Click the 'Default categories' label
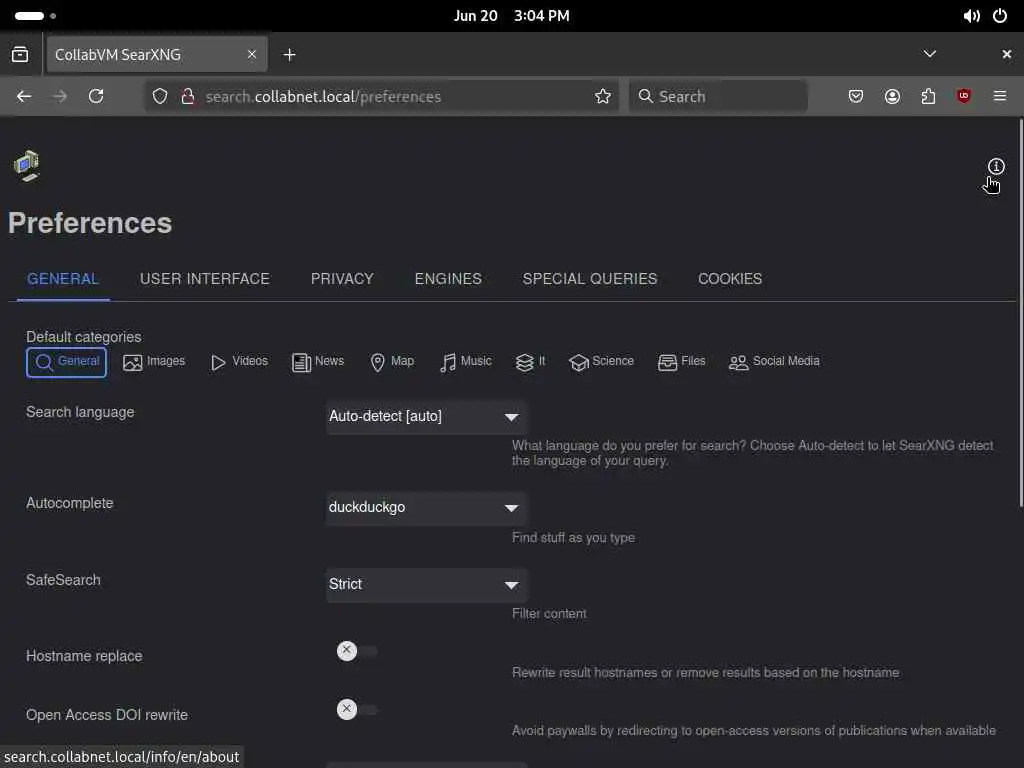 (84, 337)
